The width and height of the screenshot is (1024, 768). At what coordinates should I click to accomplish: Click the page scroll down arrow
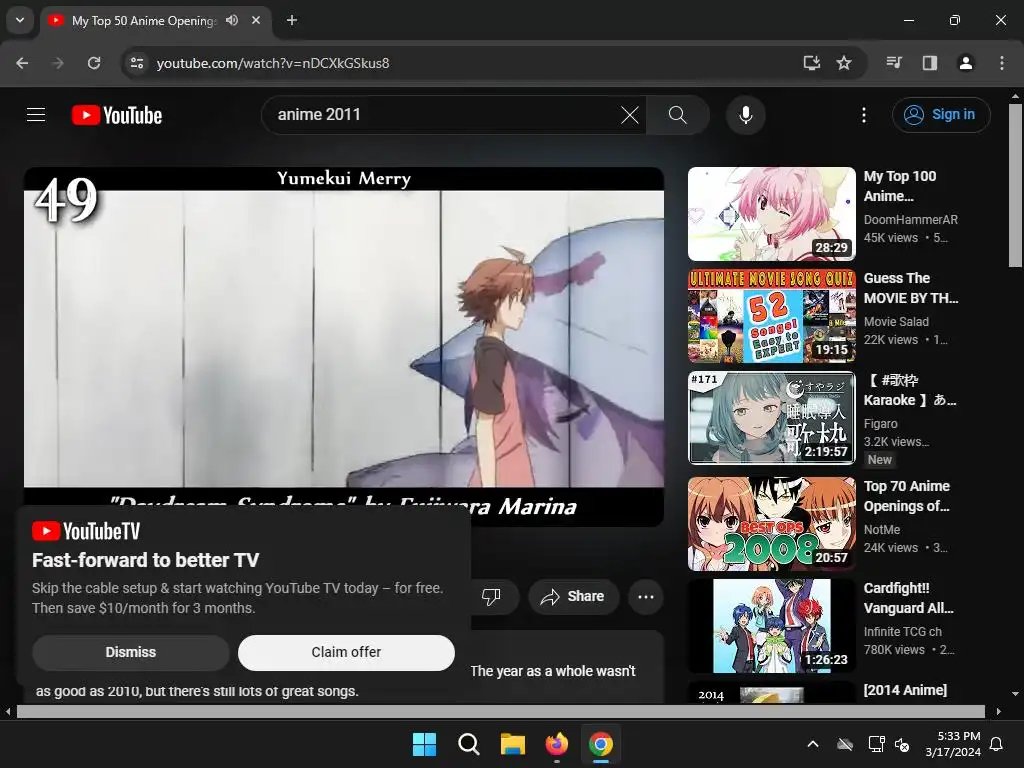[x=1015, y=694]
